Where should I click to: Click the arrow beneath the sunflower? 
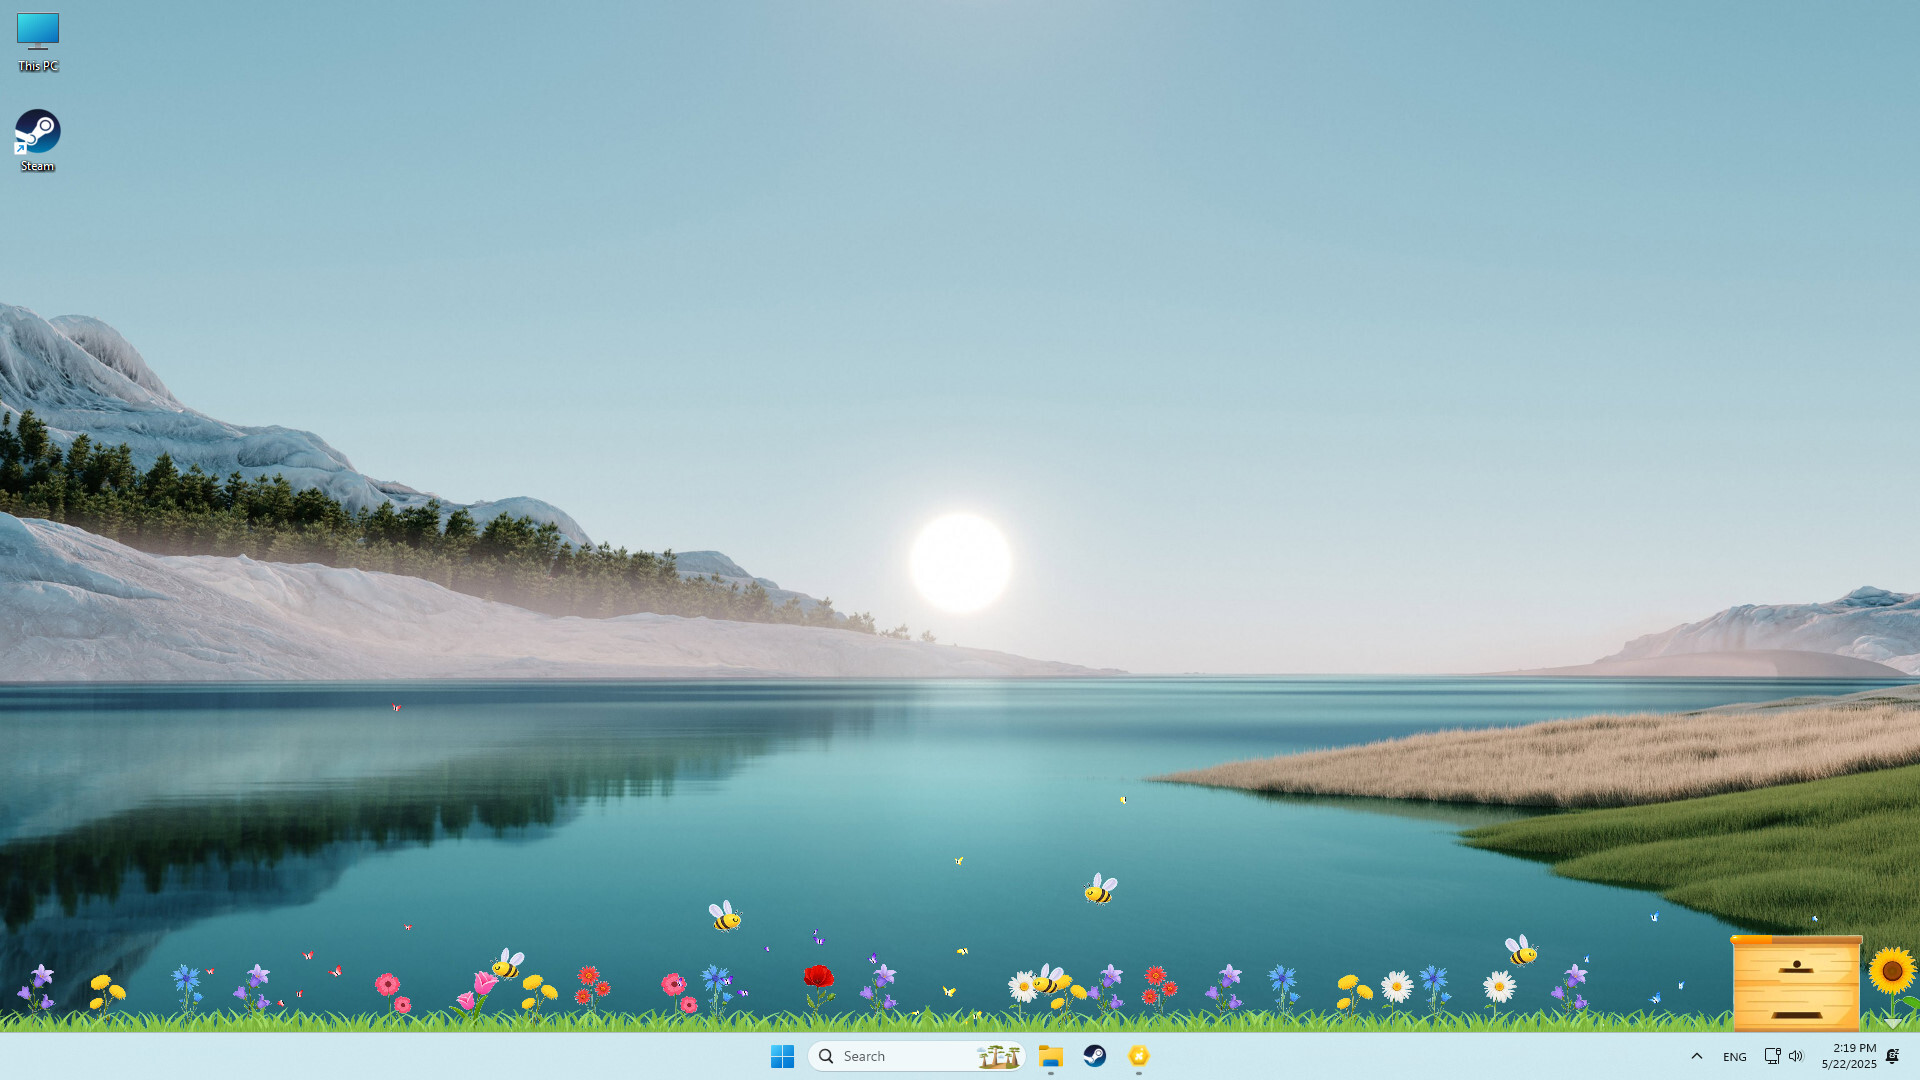(x=1893, y=1023)
